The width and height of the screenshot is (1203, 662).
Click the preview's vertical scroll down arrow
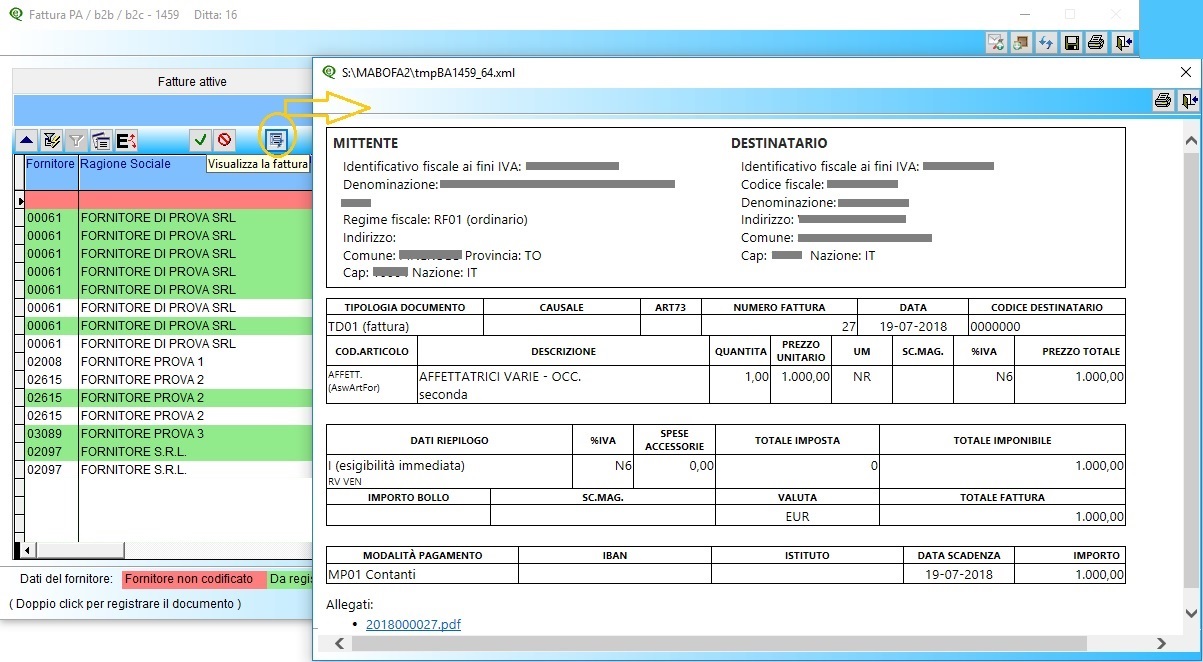point(1191,613)
